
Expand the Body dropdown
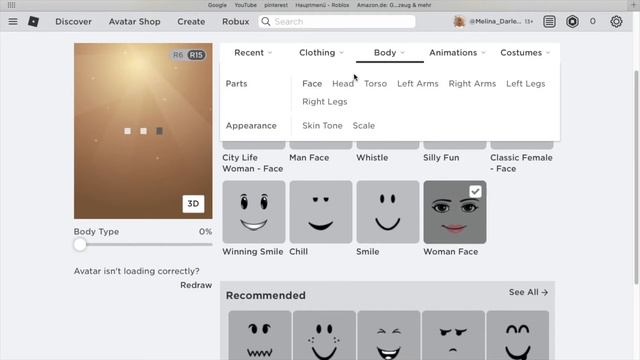(x=389, y=53)
